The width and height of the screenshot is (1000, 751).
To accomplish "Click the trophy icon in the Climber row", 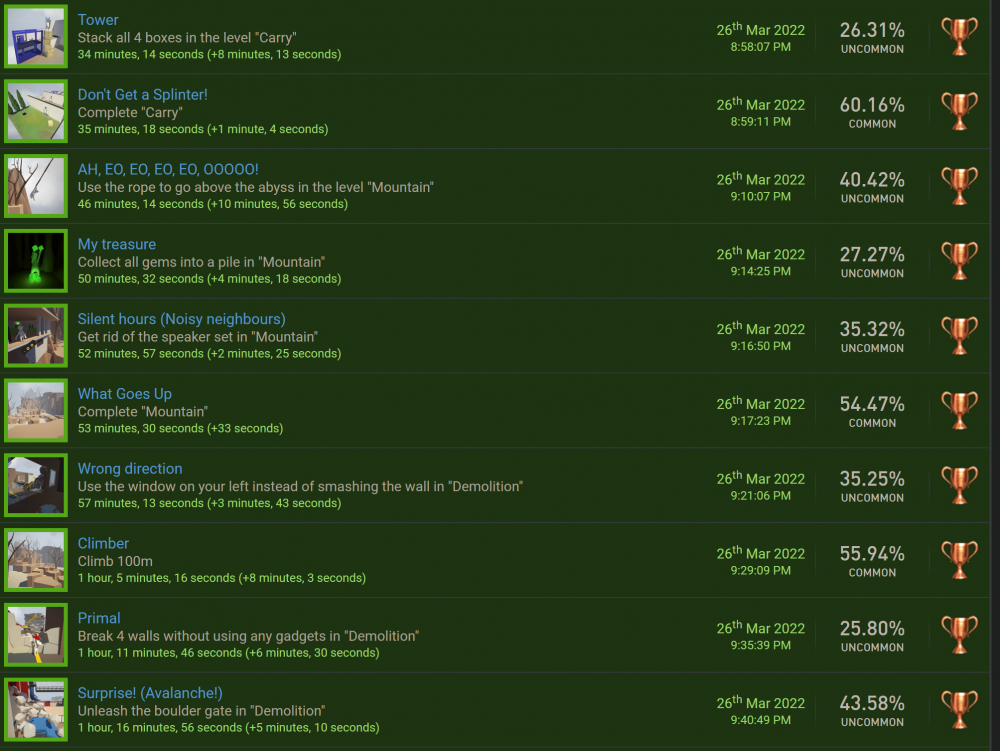I will (959, 560).
